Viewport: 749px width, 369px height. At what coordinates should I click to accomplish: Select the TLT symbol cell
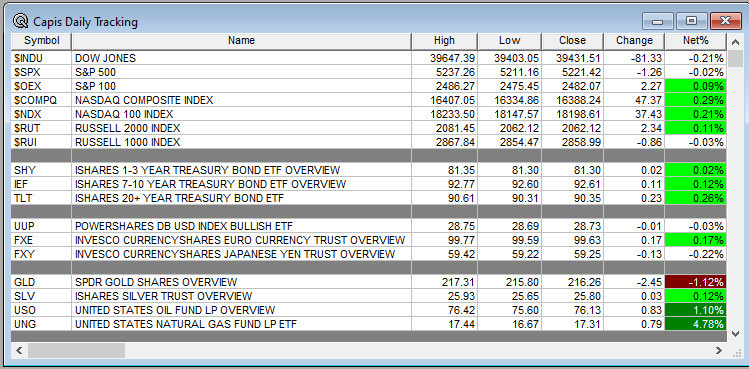(x=42, y=198)
